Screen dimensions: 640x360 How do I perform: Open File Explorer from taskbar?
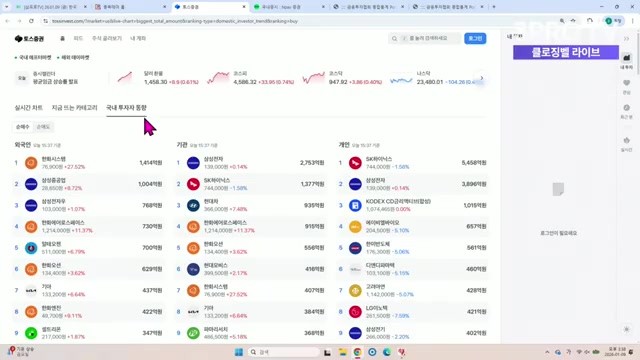342,352
